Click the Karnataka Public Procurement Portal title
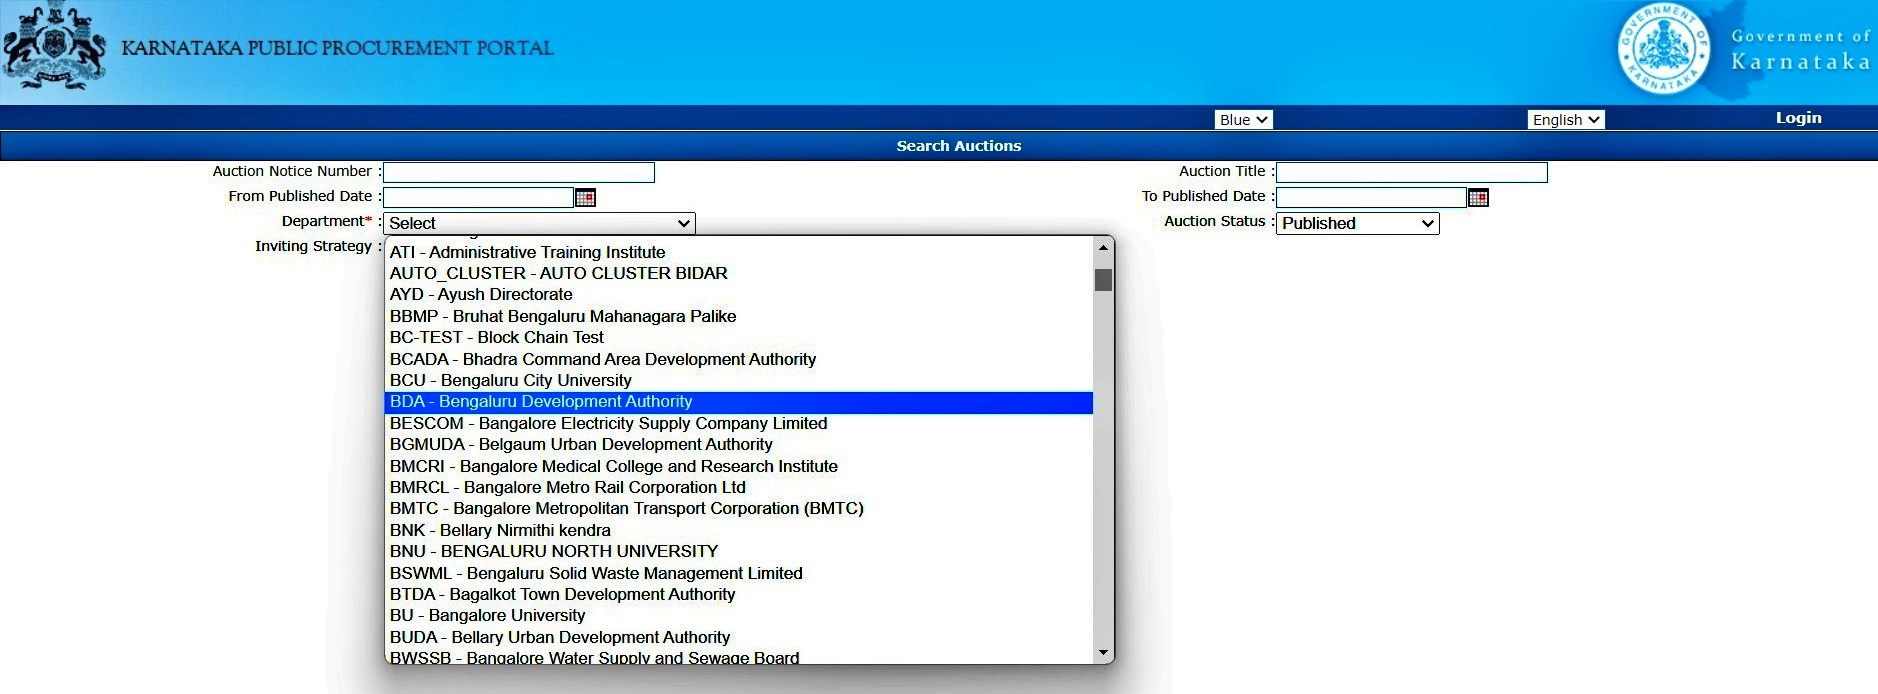Image resolution: width=1878 pixels, height=694 pixels. coord(337,48)
